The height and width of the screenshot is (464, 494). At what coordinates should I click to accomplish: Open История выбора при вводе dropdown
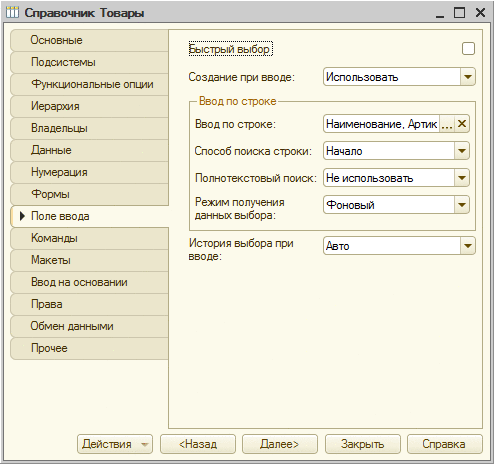pyautogui.click(x=468, y=246)
